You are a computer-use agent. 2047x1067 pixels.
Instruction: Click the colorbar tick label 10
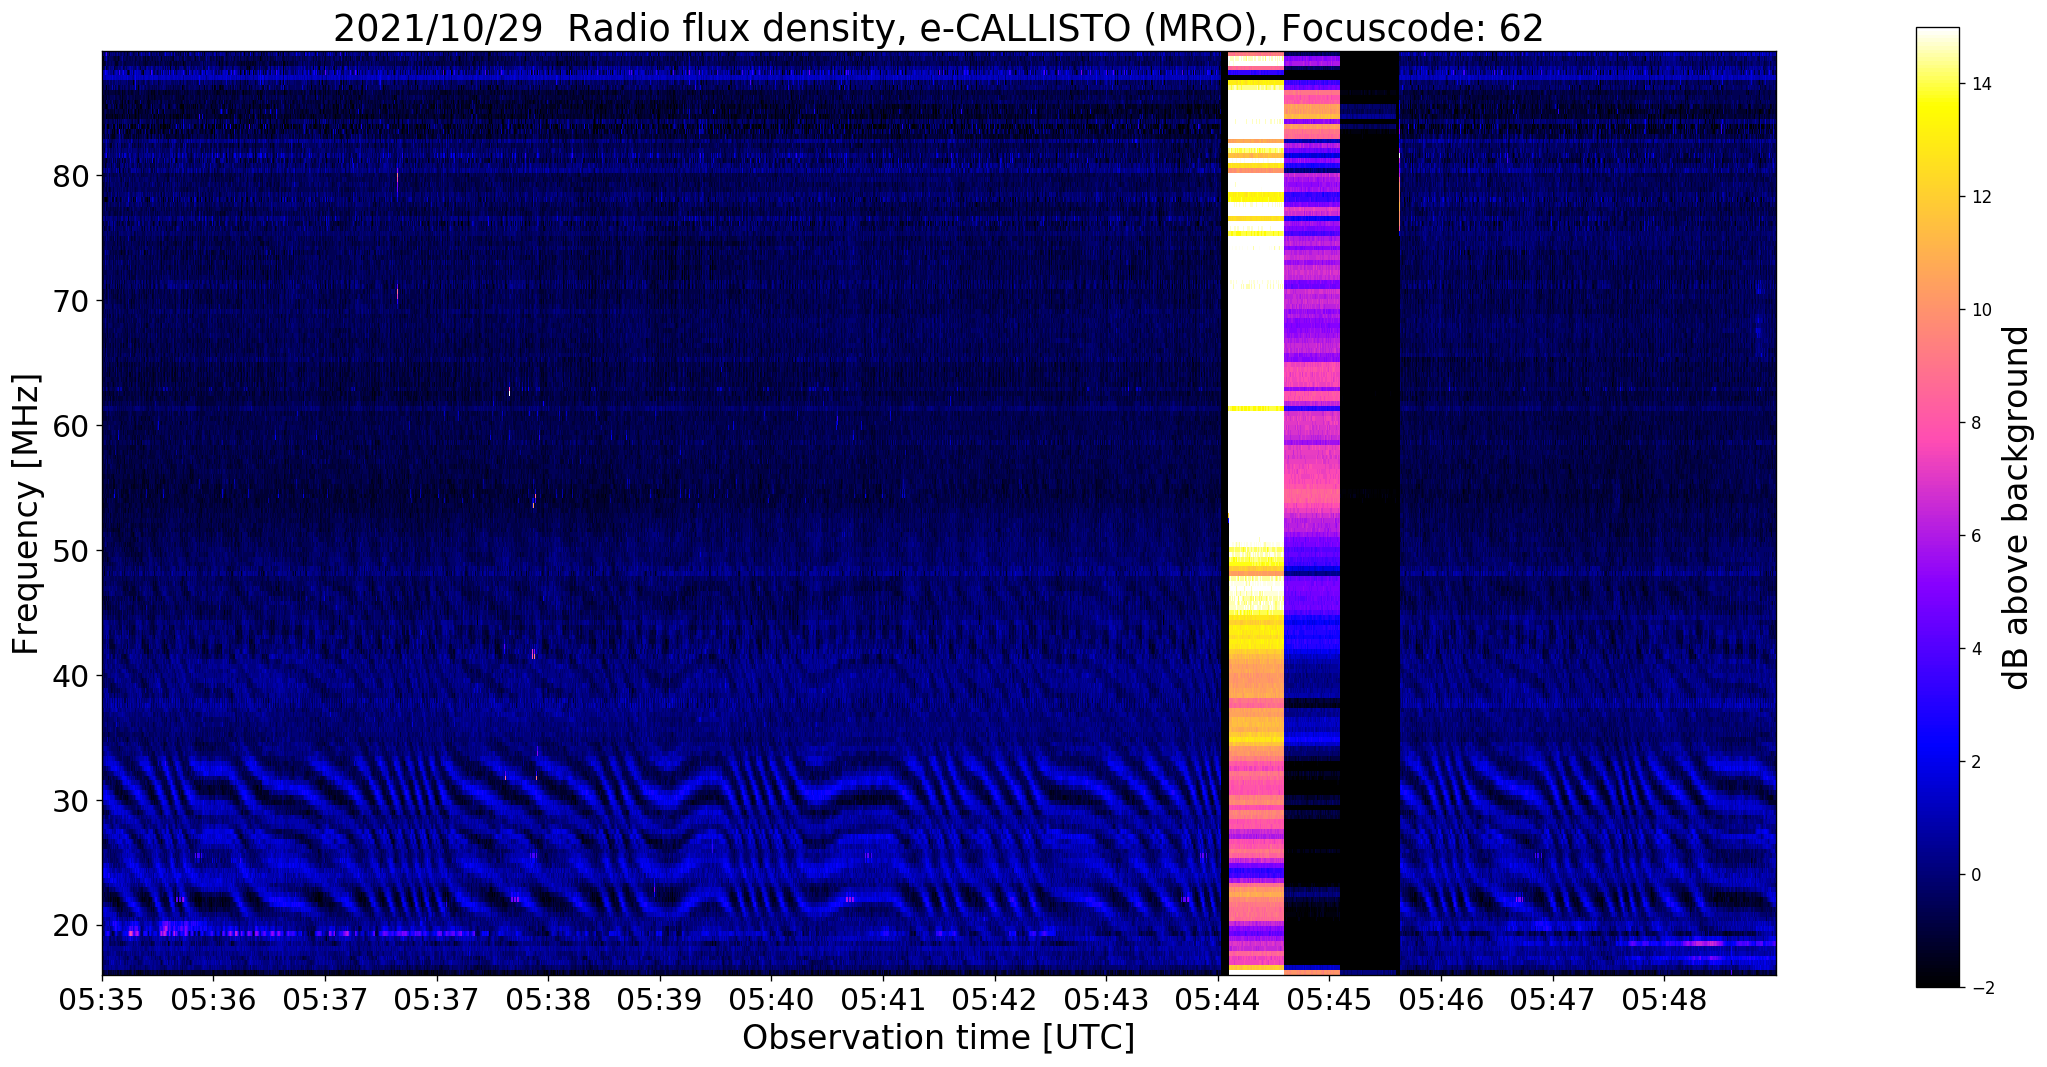(1980, 310)
